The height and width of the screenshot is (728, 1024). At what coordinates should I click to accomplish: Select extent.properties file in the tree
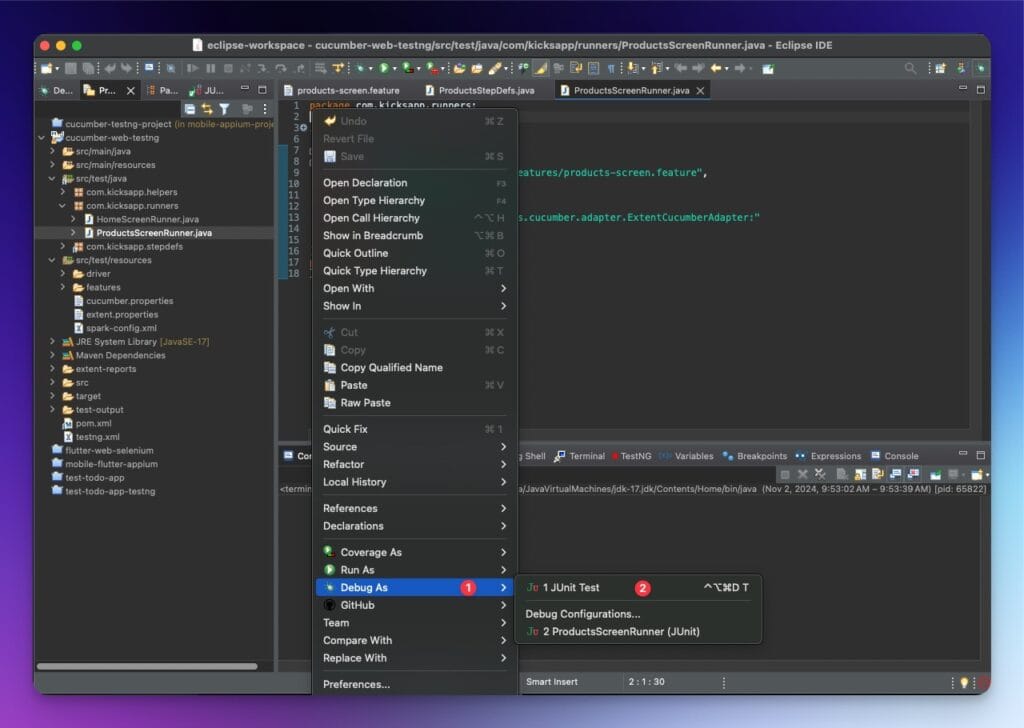point(121,314)
